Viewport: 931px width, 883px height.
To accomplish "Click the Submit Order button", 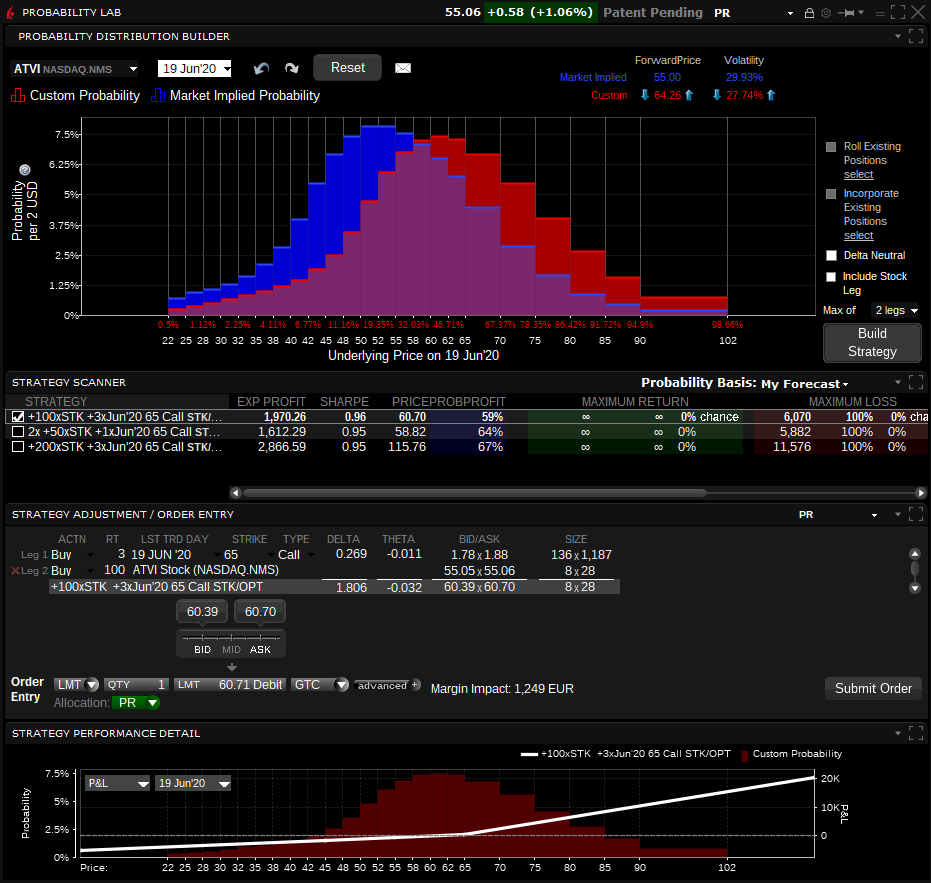I will (873, 688).
